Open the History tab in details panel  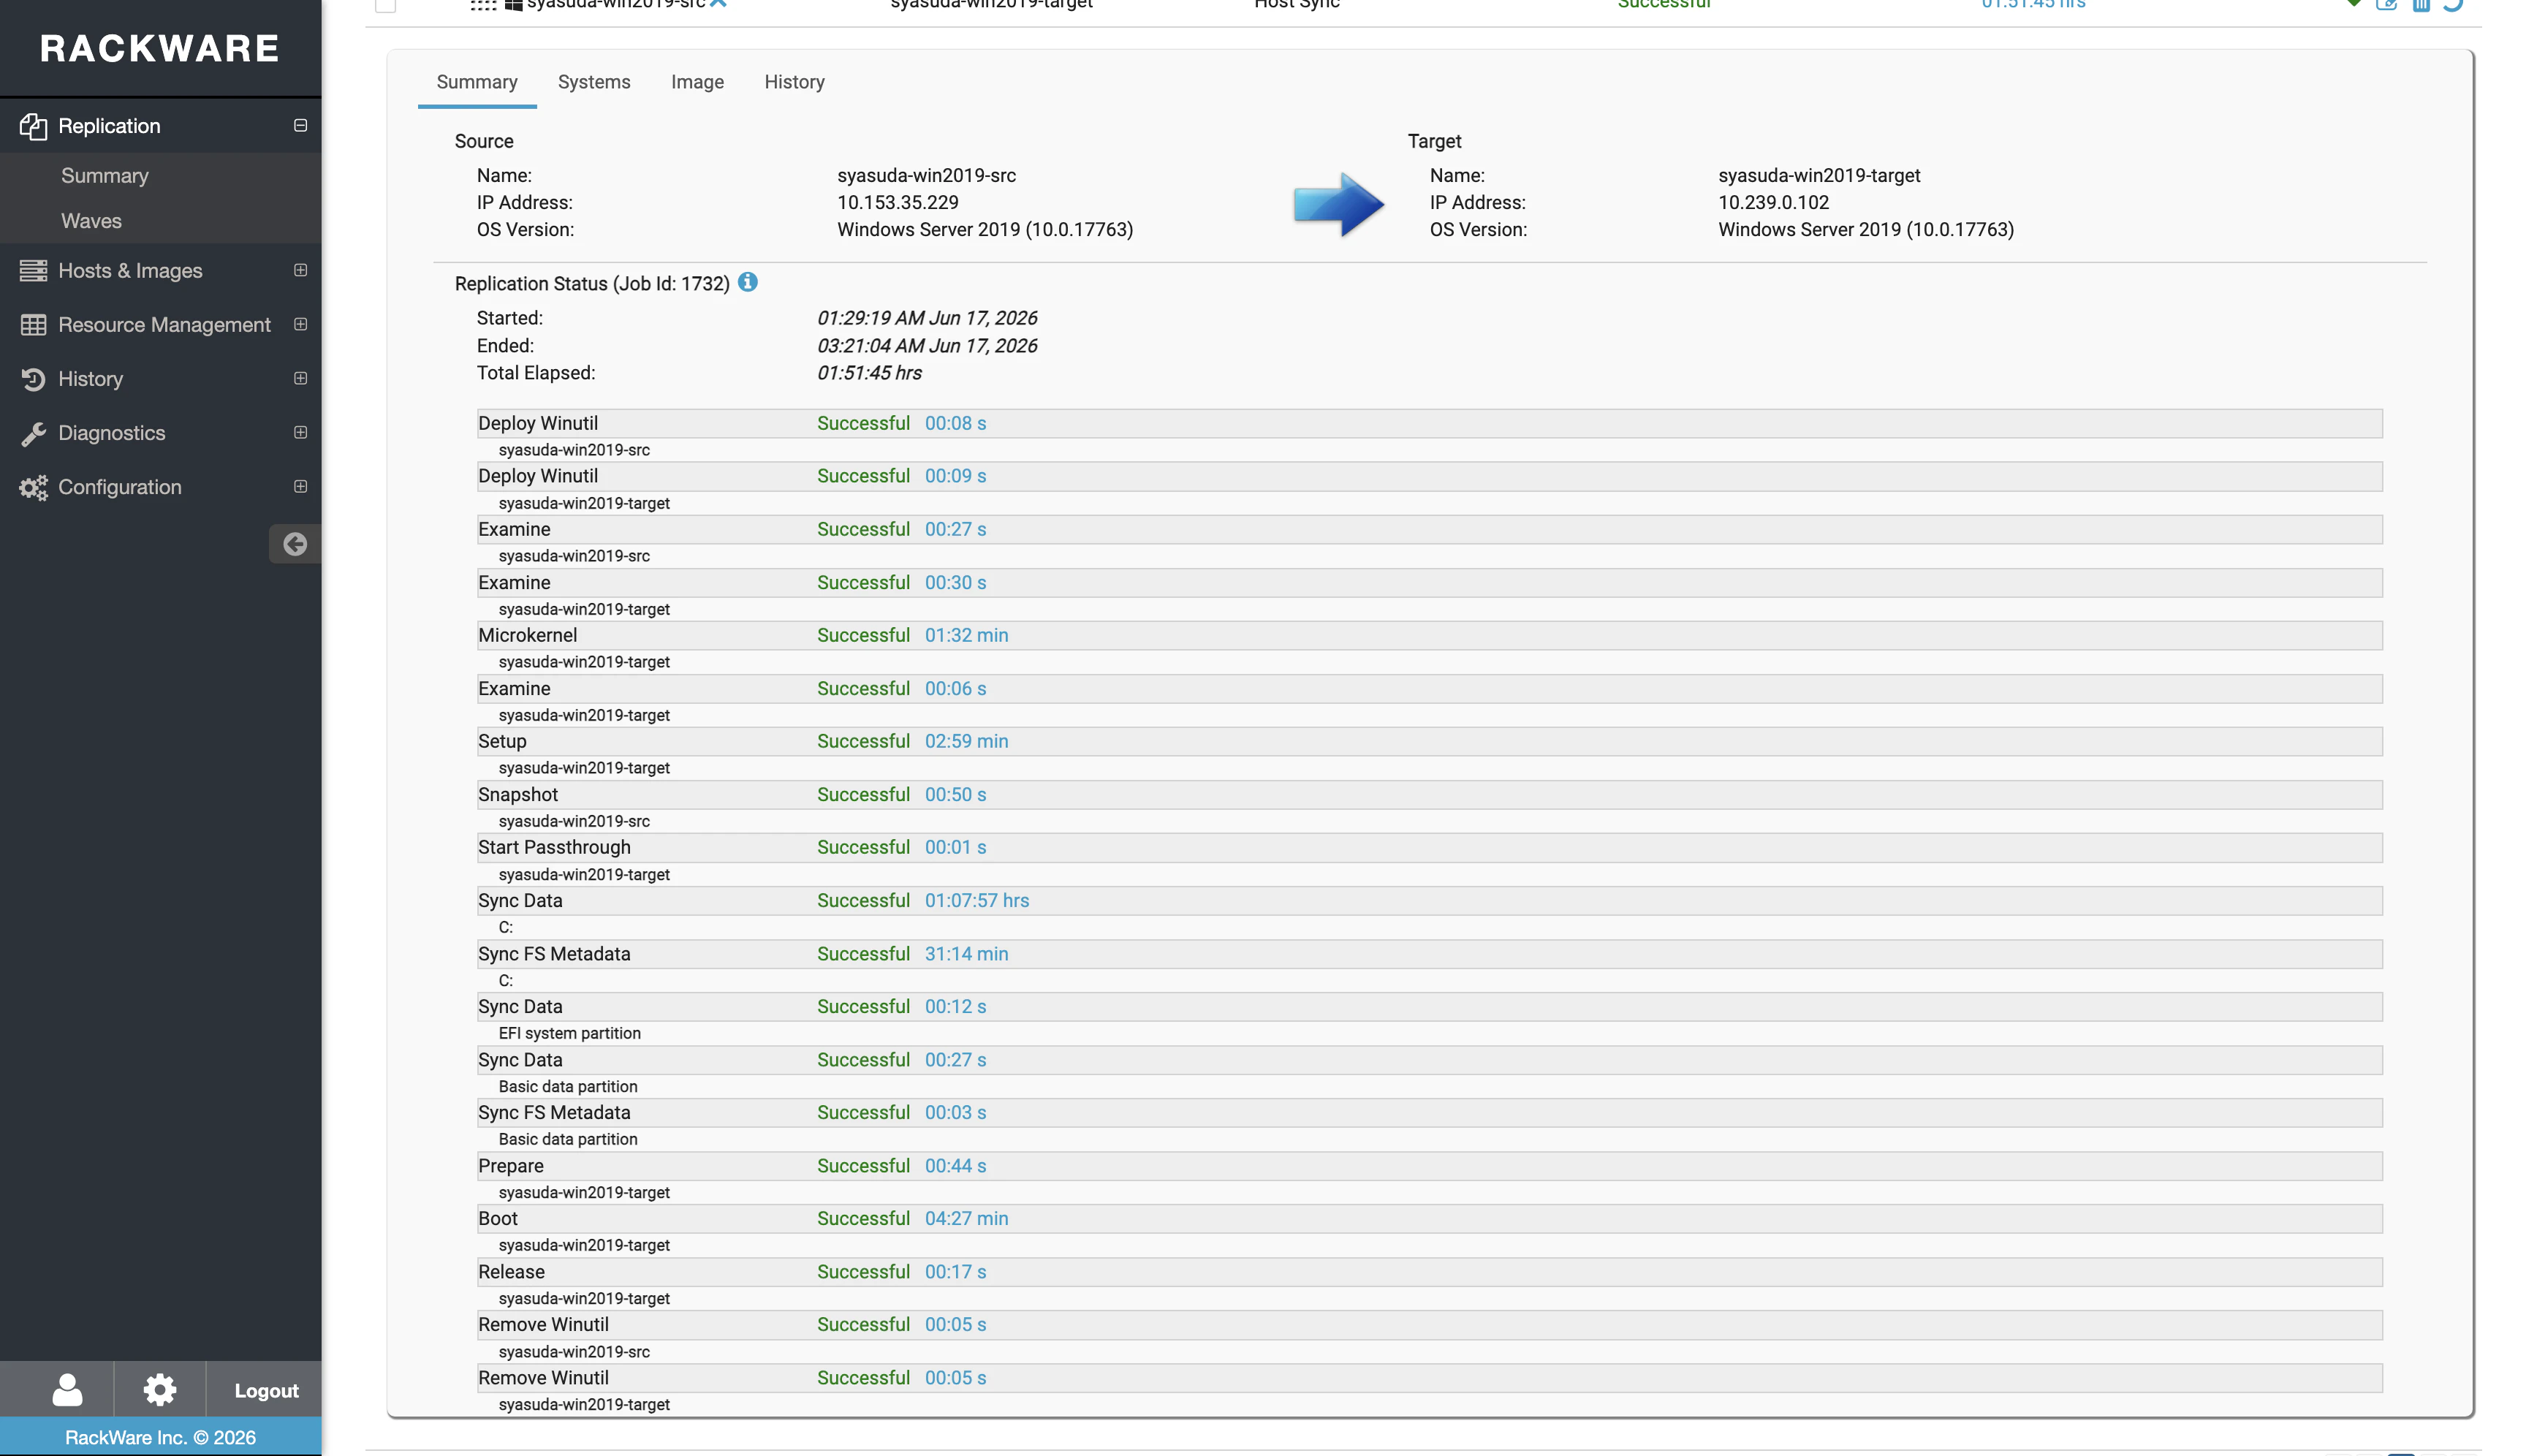(x=794, y=82)
